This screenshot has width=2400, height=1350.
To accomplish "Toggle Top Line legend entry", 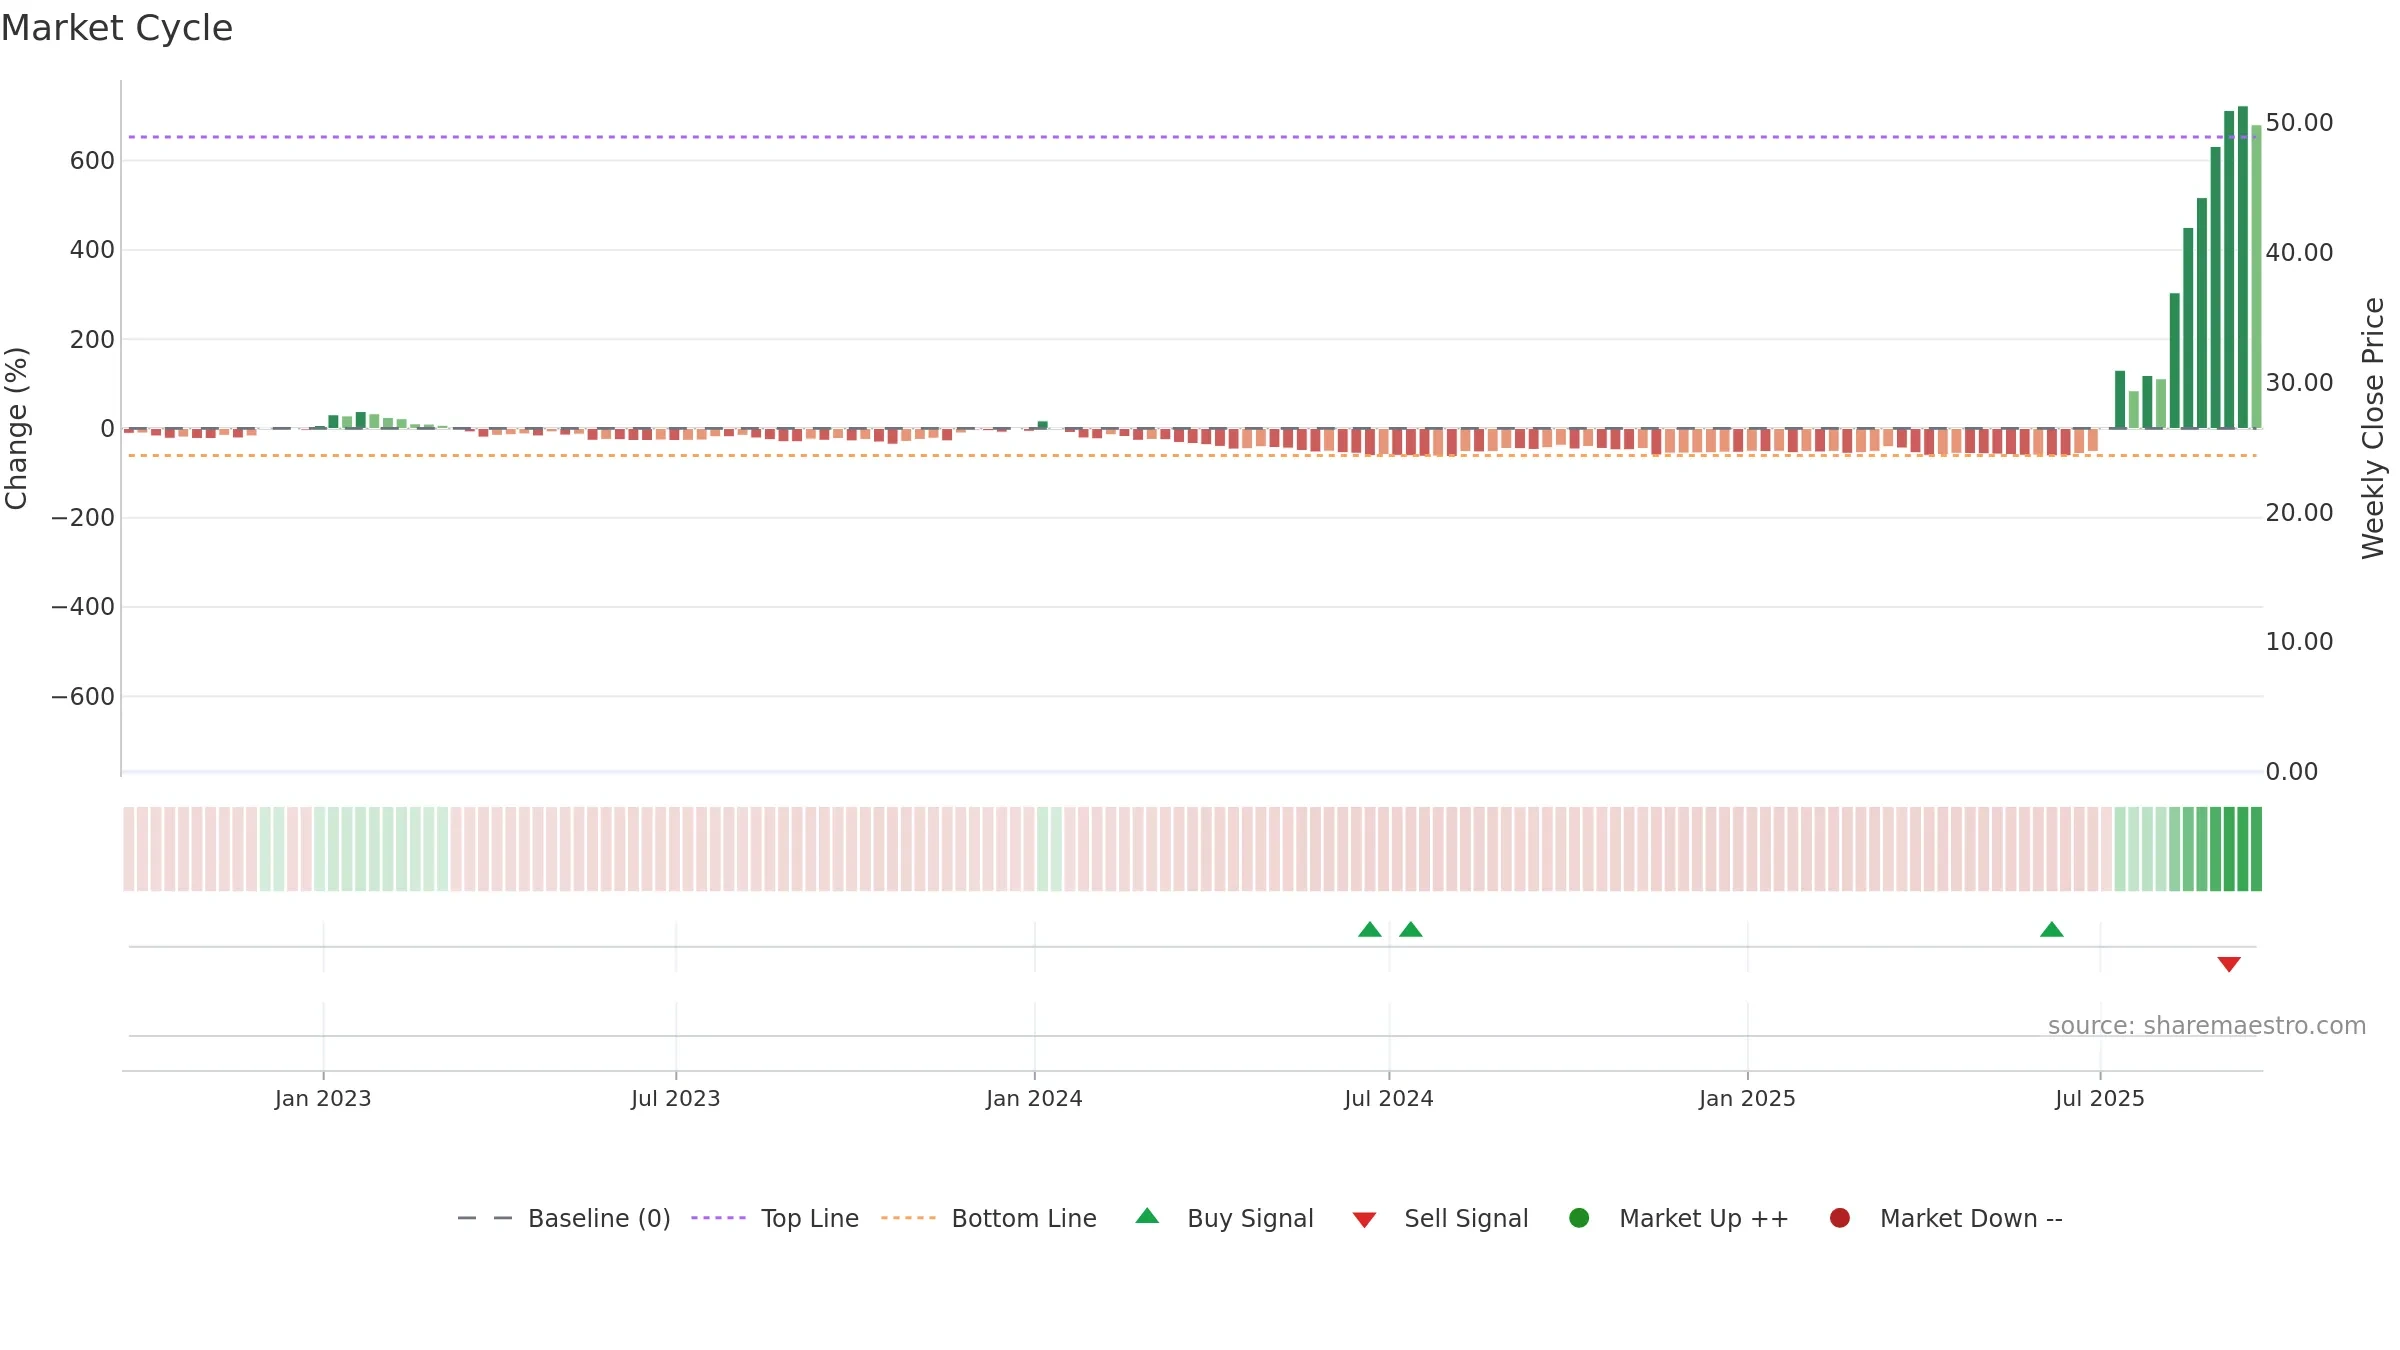I will (775, 1219).
